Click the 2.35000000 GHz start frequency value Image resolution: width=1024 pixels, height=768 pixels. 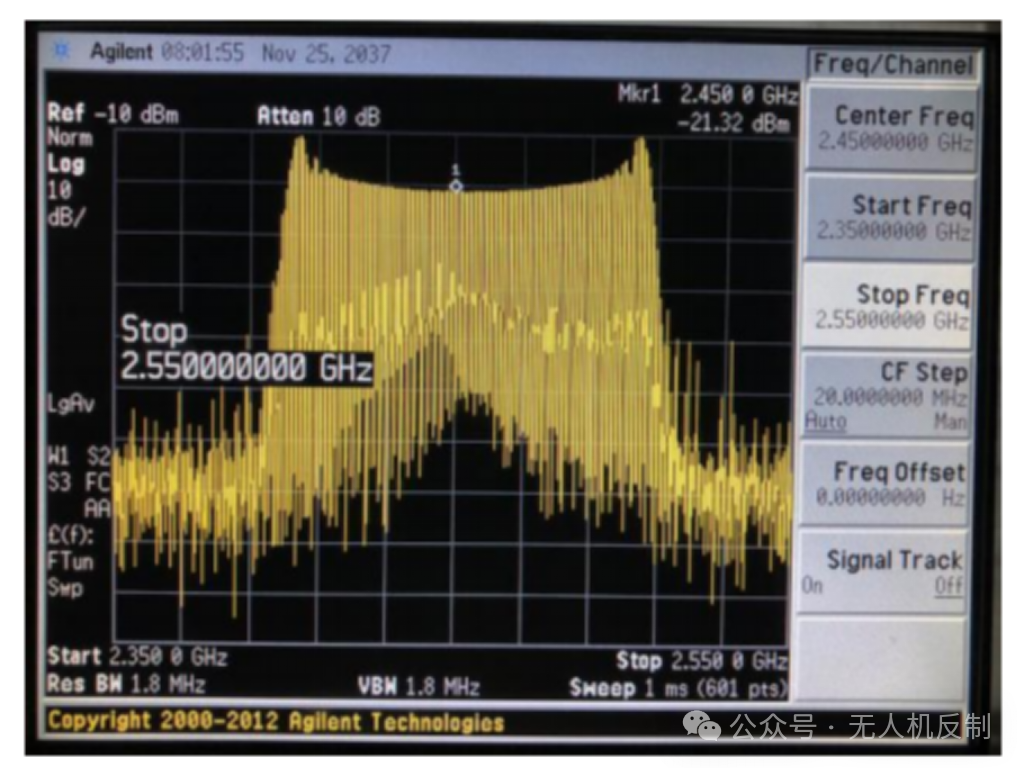pos(894,231)
